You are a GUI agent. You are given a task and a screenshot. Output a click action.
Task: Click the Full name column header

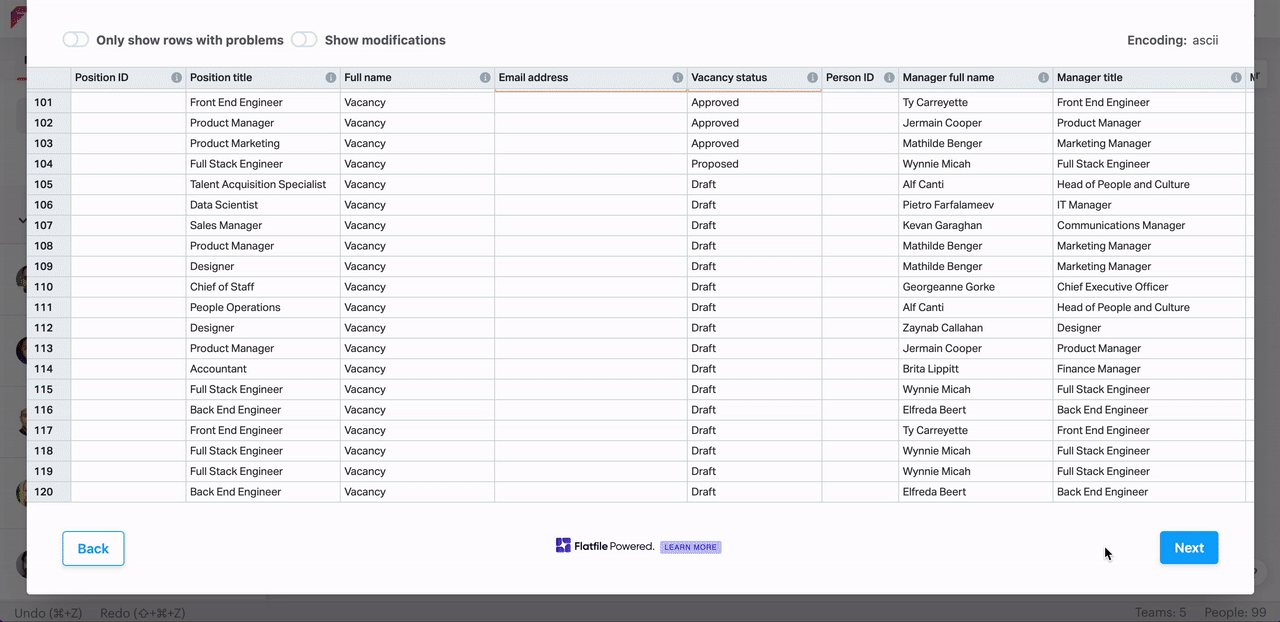click(417, 78)
